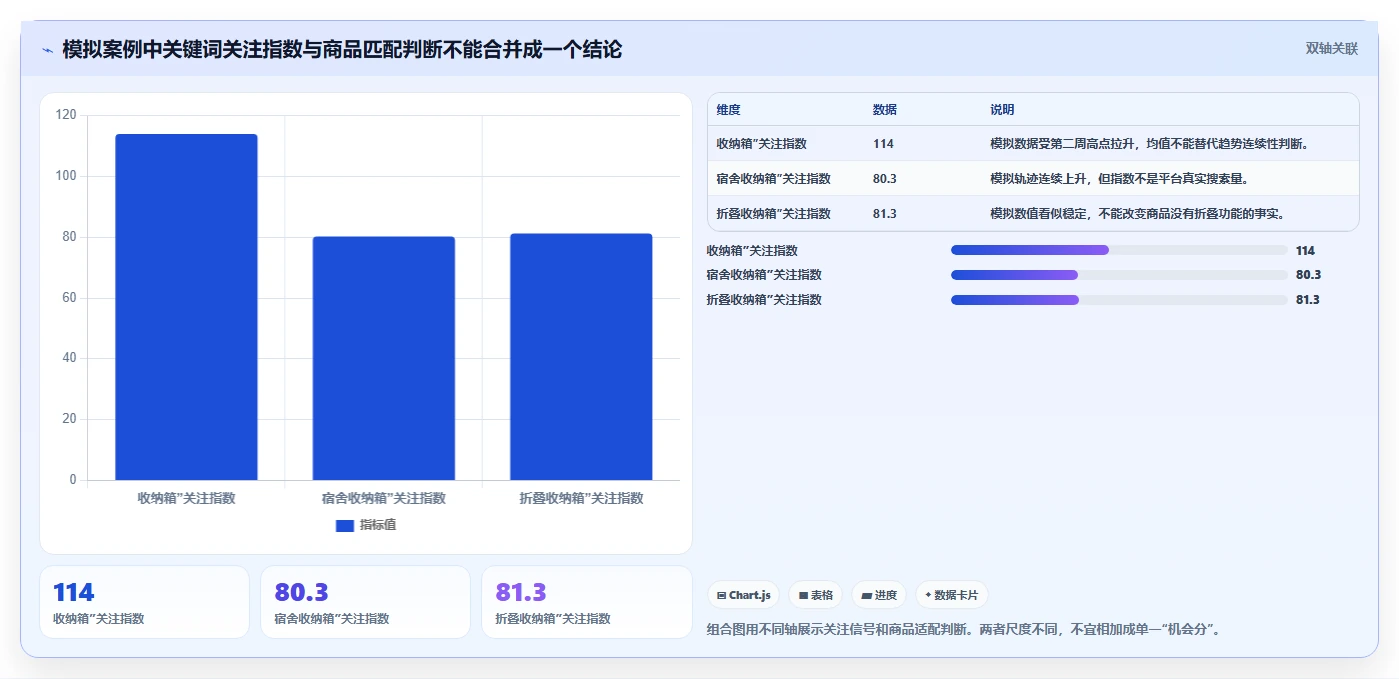Click the 折叠收纳箱 chart bar

click(x=581, y=357)
